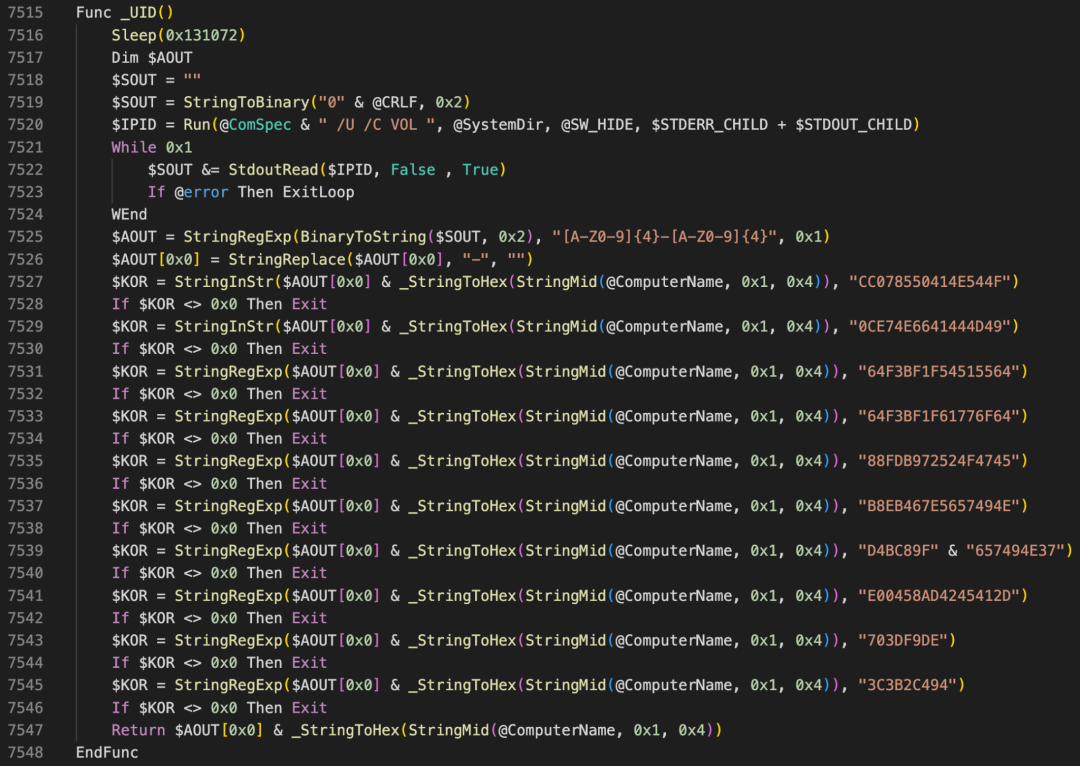Click the $STDERR_CHILD variable
This screenshot has height=766, width=1080.
tap(709, 125)
